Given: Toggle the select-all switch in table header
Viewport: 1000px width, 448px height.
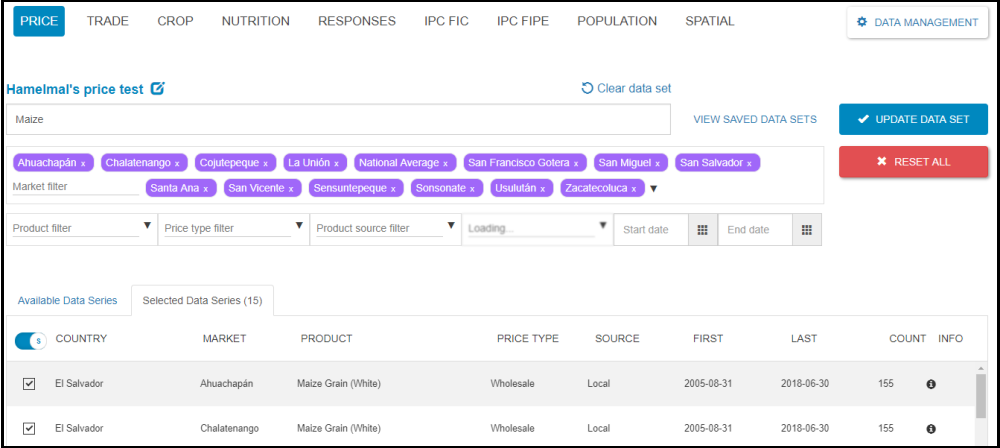Looking at the screenshot, I should pos(30,341).
